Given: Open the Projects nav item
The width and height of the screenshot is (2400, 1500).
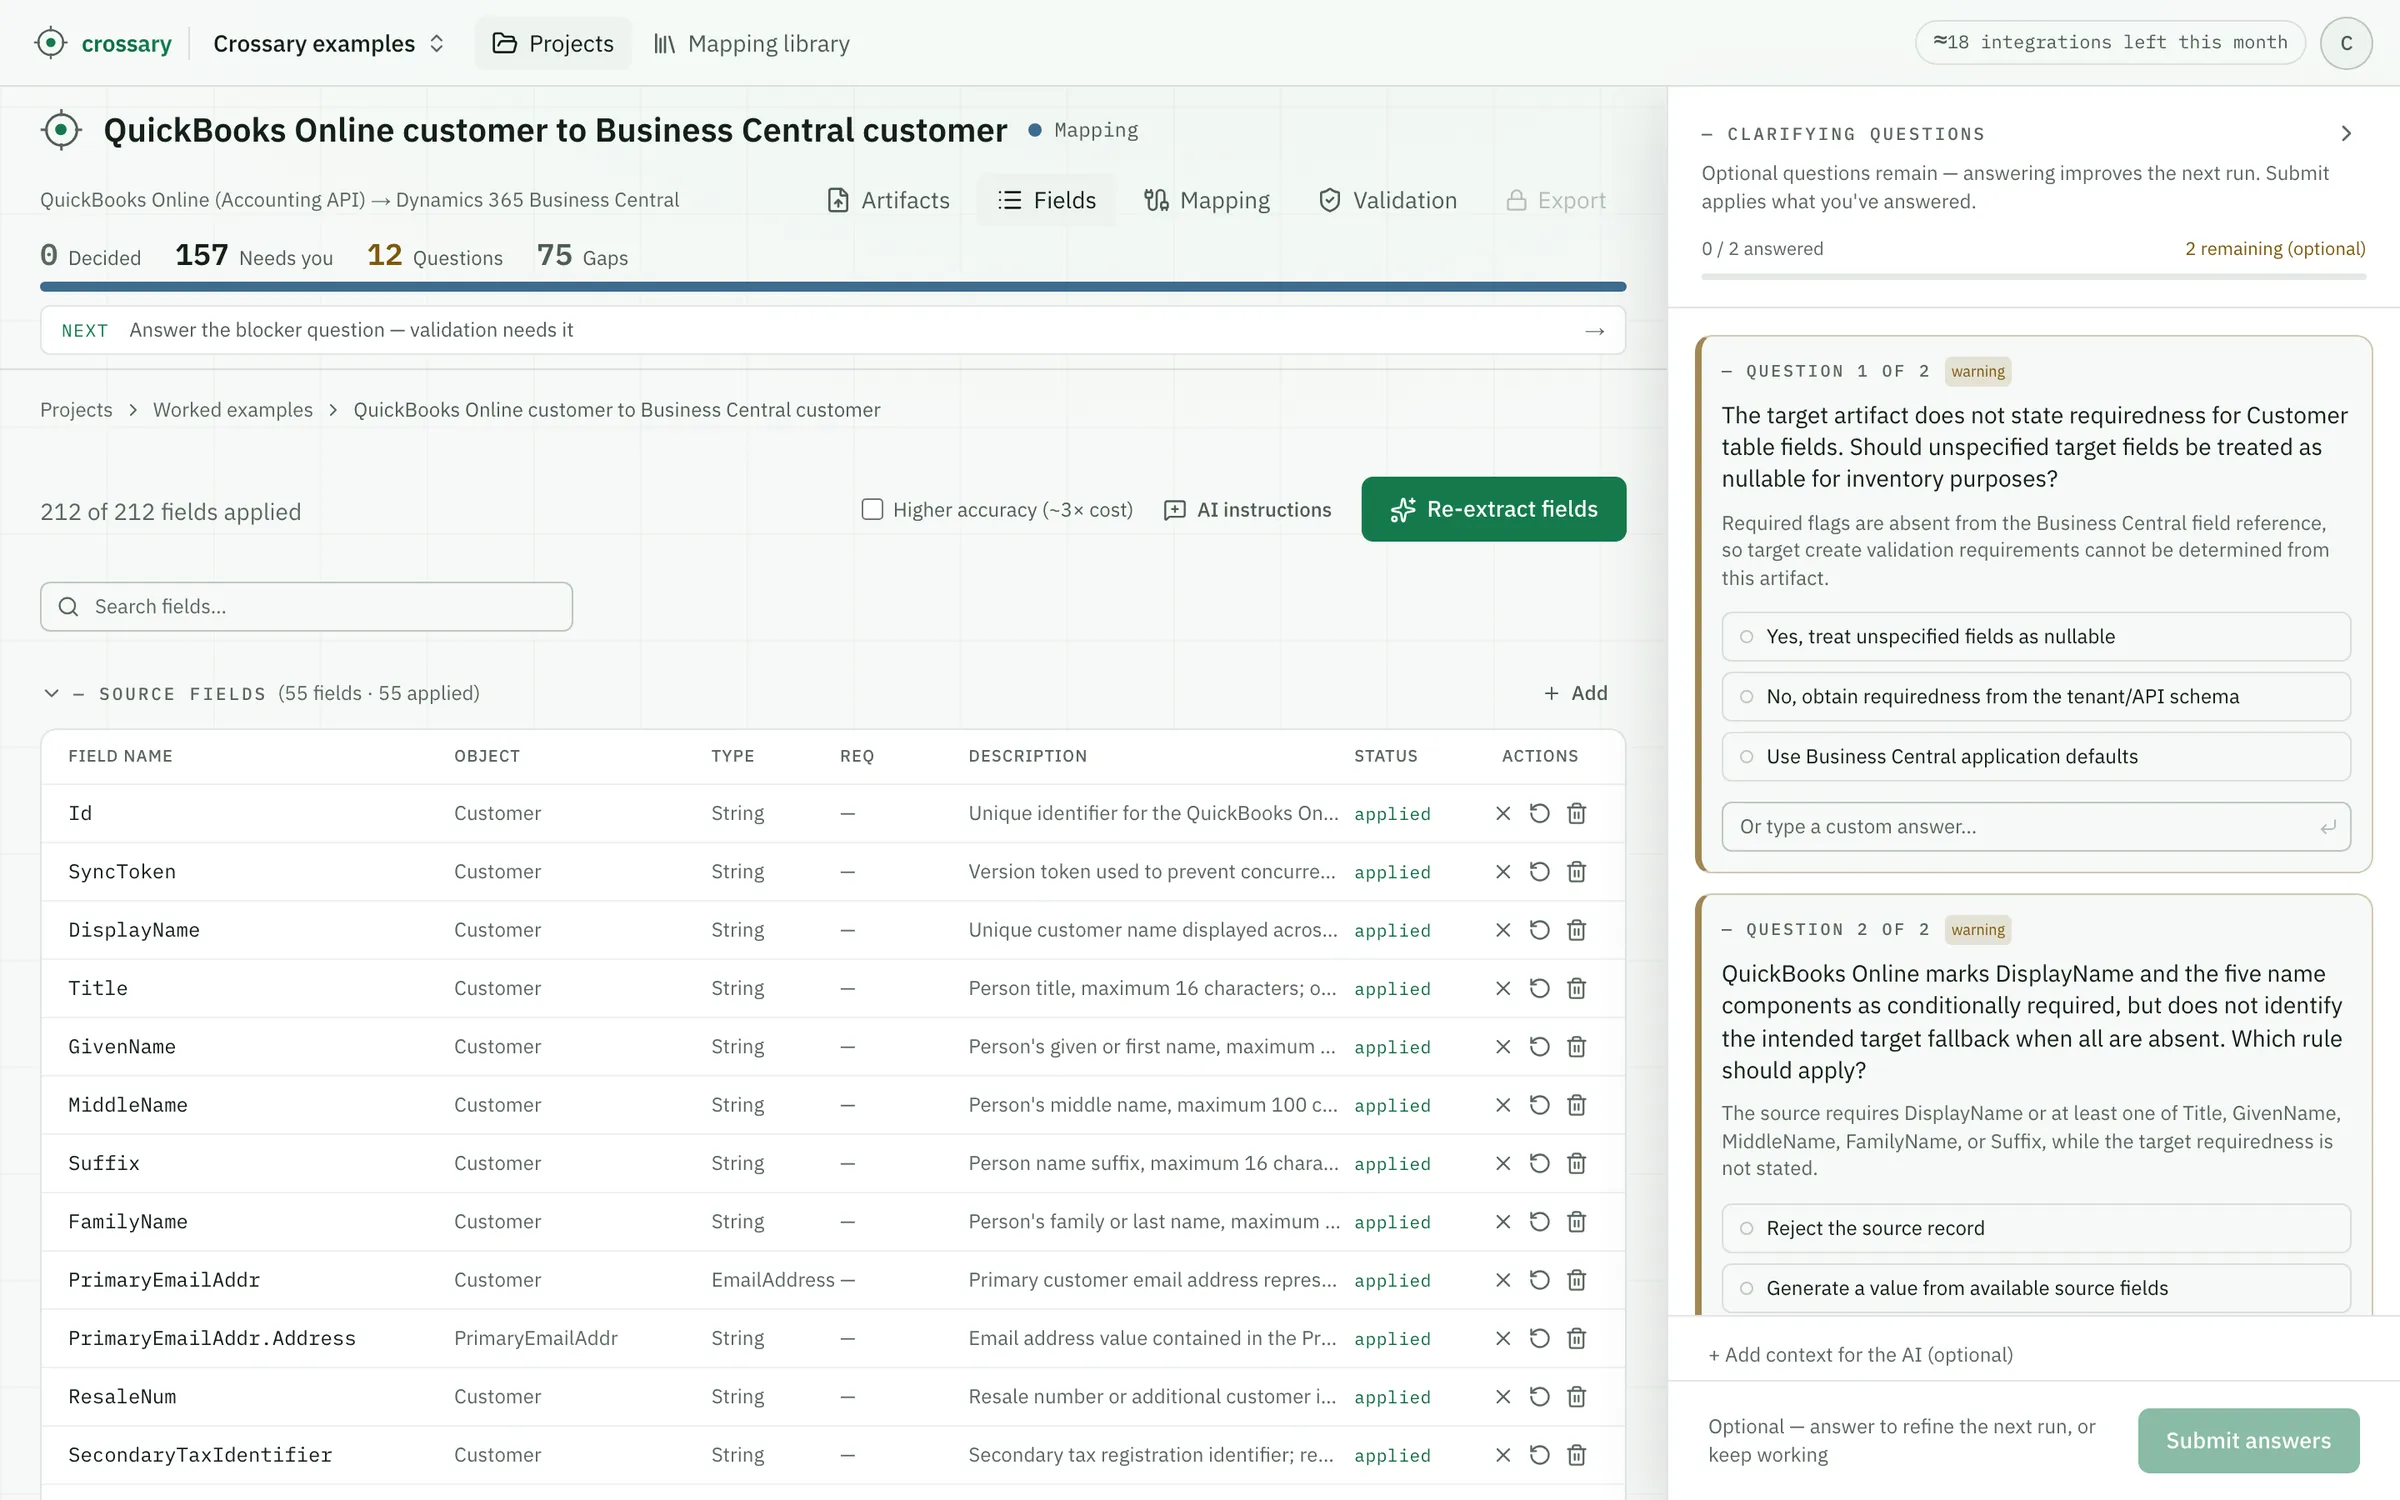Looking at the screenshot, I should click(x=553, y=43).
